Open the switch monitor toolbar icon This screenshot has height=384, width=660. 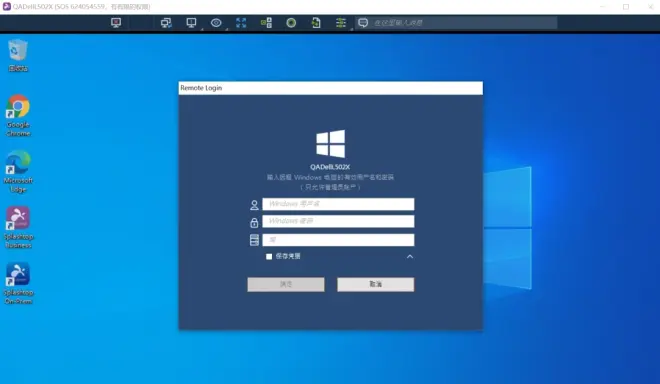point(166,23)
